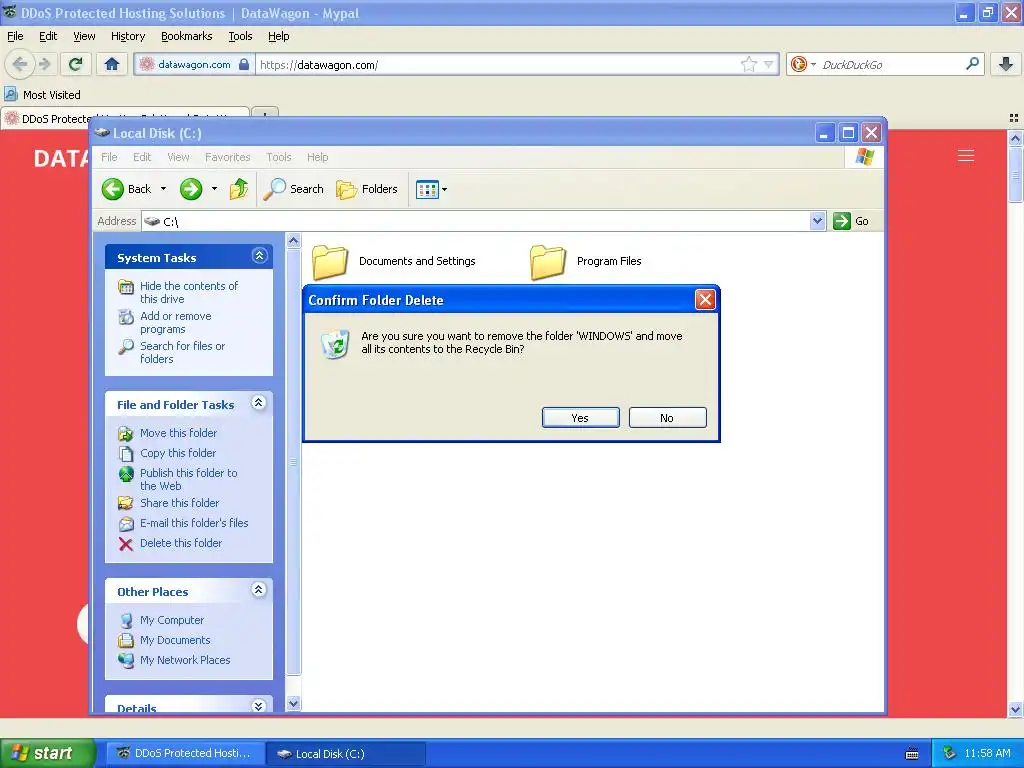Click Share this folder task
This screenshot has height=768, width=1024.
click(180, 503)
